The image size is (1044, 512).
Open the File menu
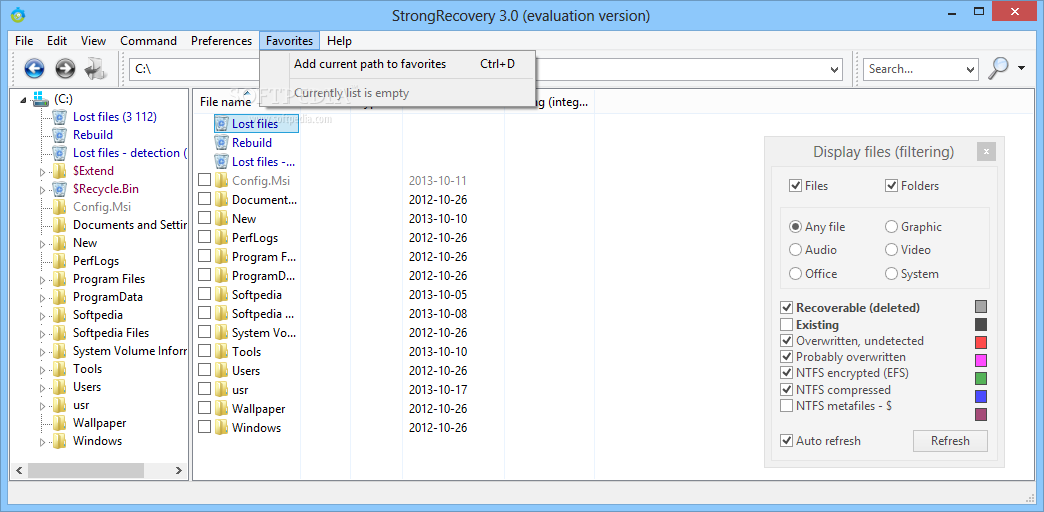(x=24, y=41)
